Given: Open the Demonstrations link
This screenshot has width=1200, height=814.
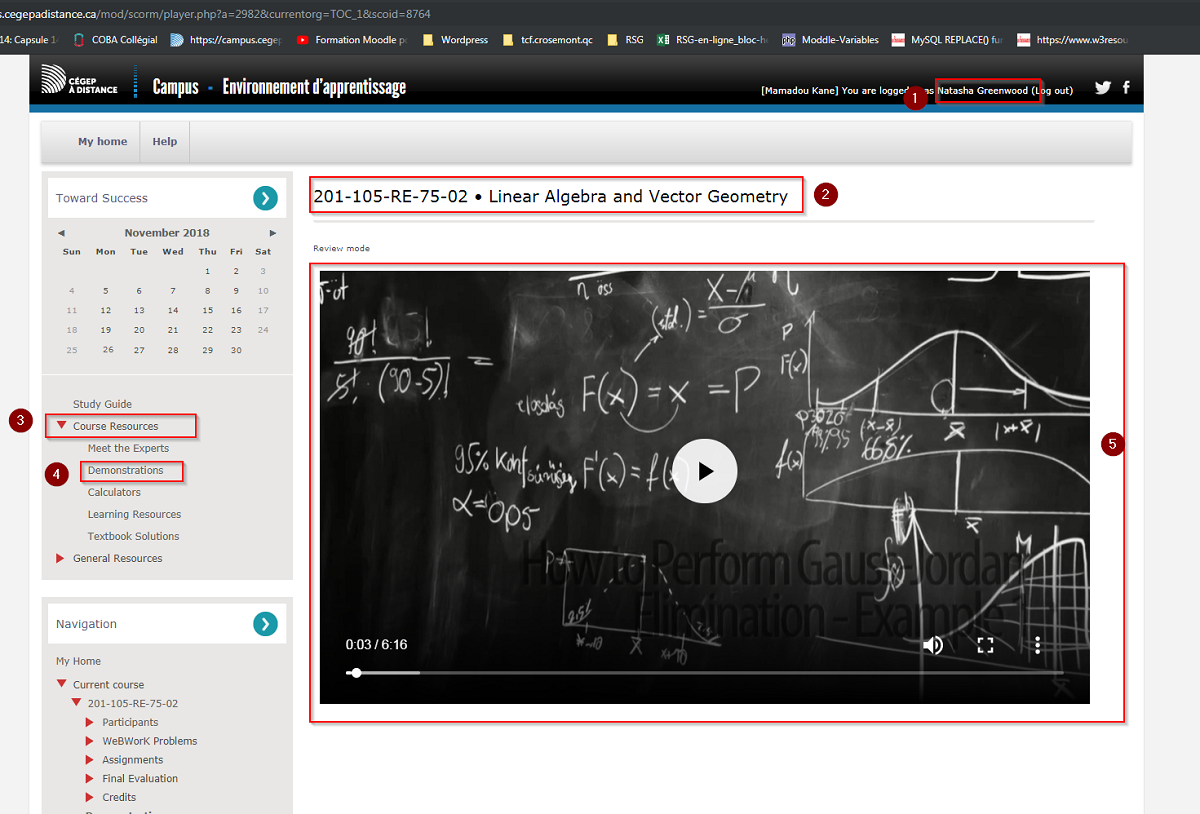Looking at the screenshot, I should coord(125,470).
